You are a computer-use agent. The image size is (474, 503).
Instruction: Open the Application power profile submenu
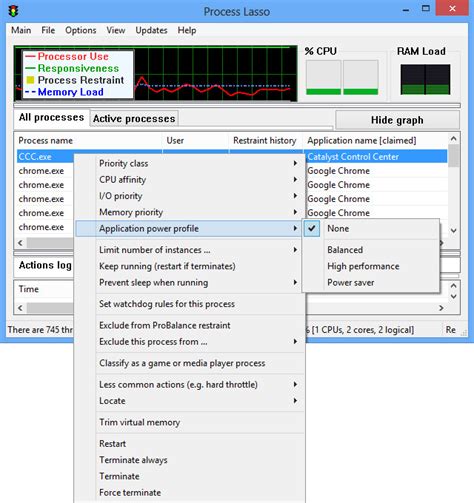[x=189, y=229]
